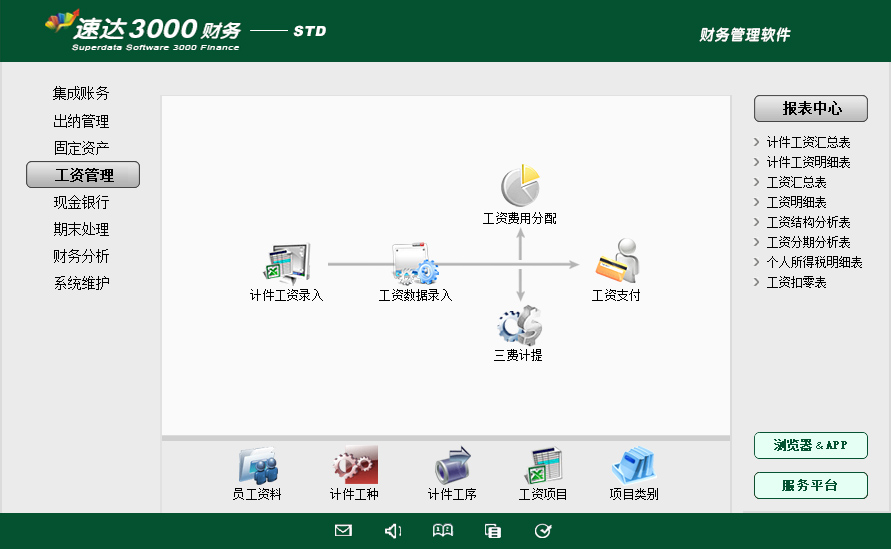Select 固定资产 in the left menu

81,148
